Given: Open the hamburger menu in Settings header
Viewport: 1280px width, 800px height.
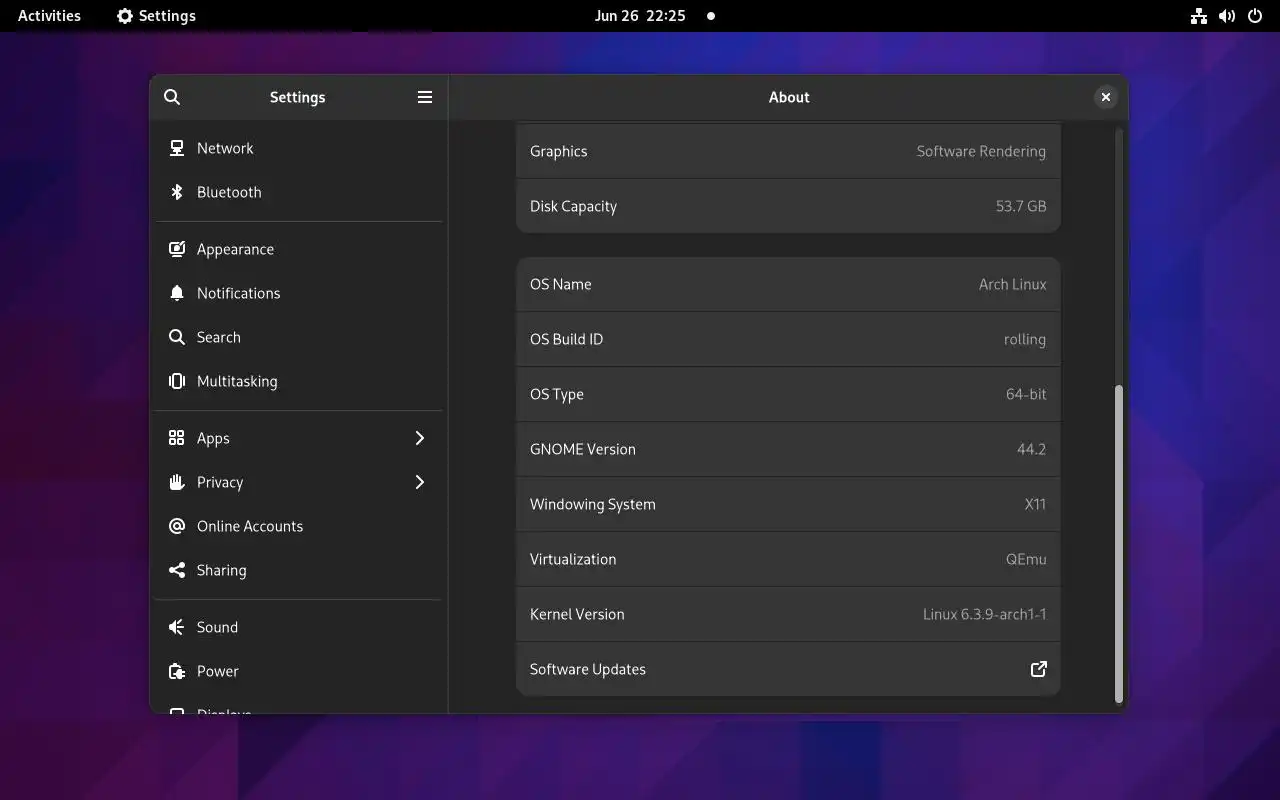Looking at the screenshot, I should click(425, 97).
